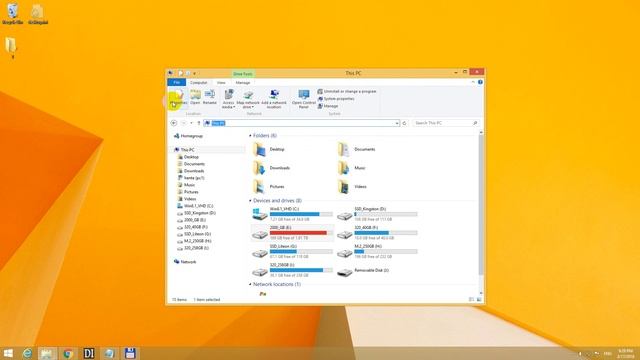
Task: Click the Up one level arrow
Action: 199,123
